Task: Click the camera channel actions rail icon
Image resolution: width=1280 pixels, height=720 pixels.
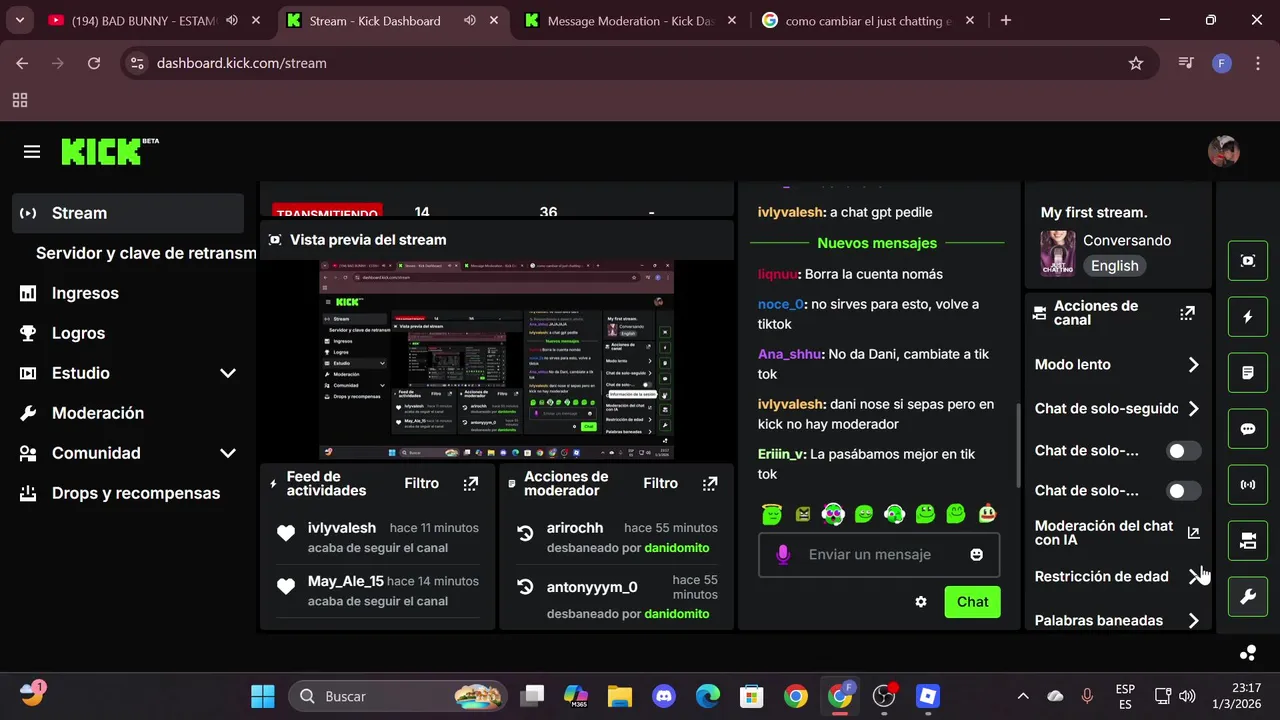Action: tap(1248, 541)
